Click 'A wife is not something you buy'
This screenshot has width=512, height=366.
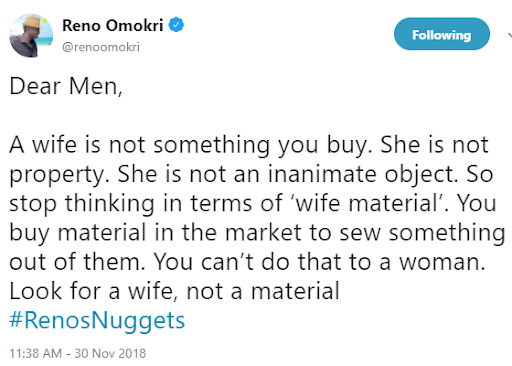click(x=189, y=145)
